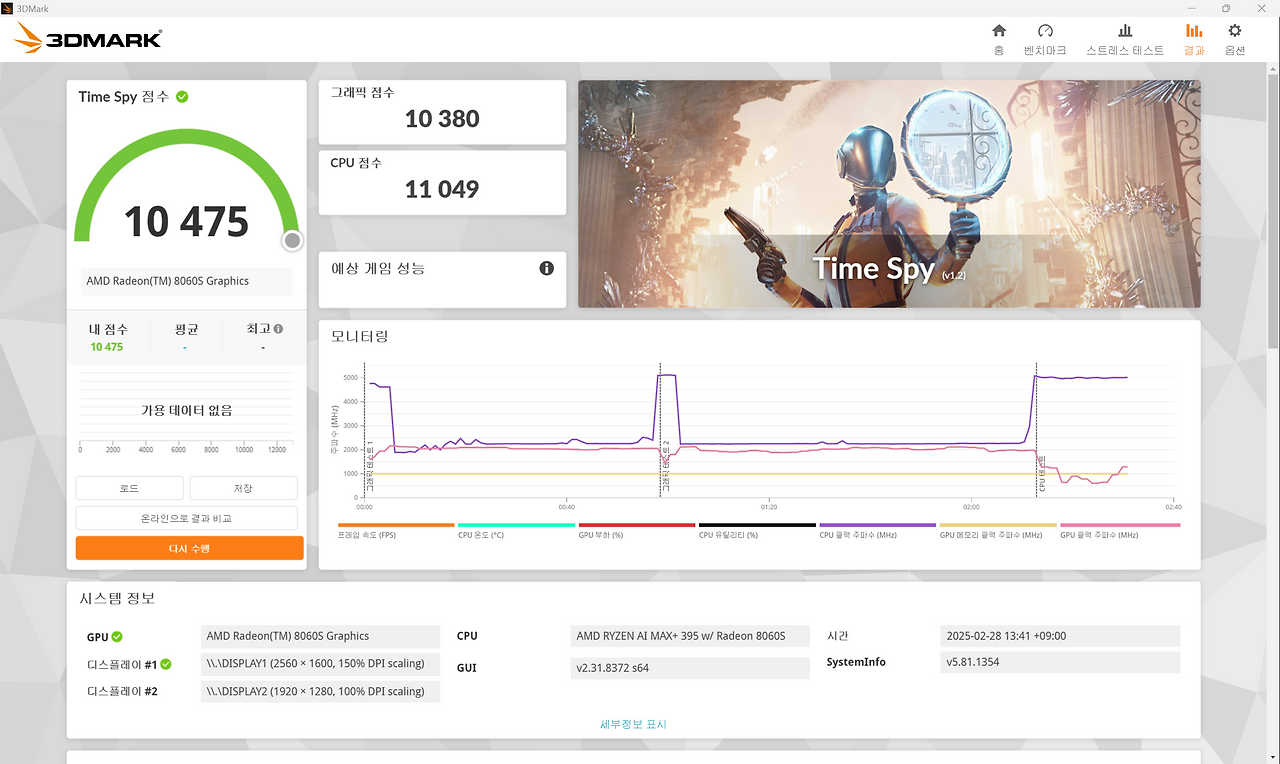Click the DISPLAY2 1920 × 1280 value
Image resolution: width=1280 pixels, height=764 pixels.
320,692
